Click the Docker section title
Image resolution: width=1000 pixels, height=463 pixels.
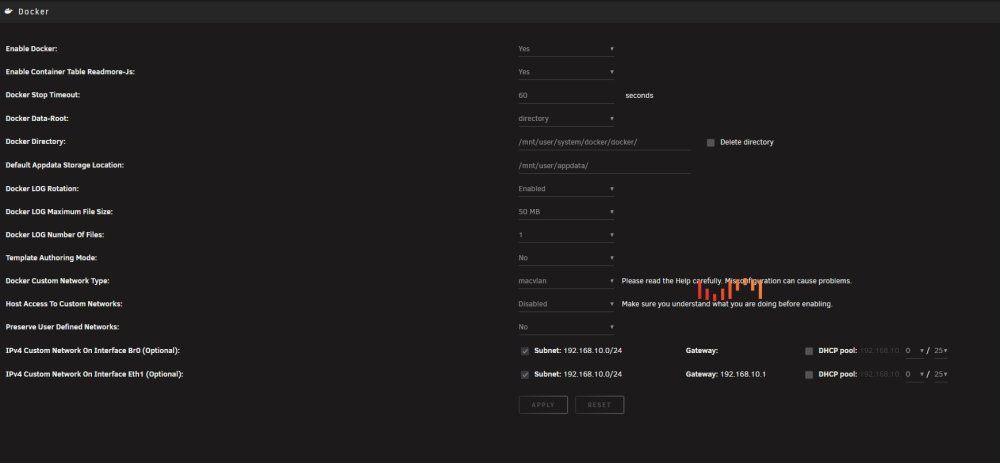(x=33, y=11)
